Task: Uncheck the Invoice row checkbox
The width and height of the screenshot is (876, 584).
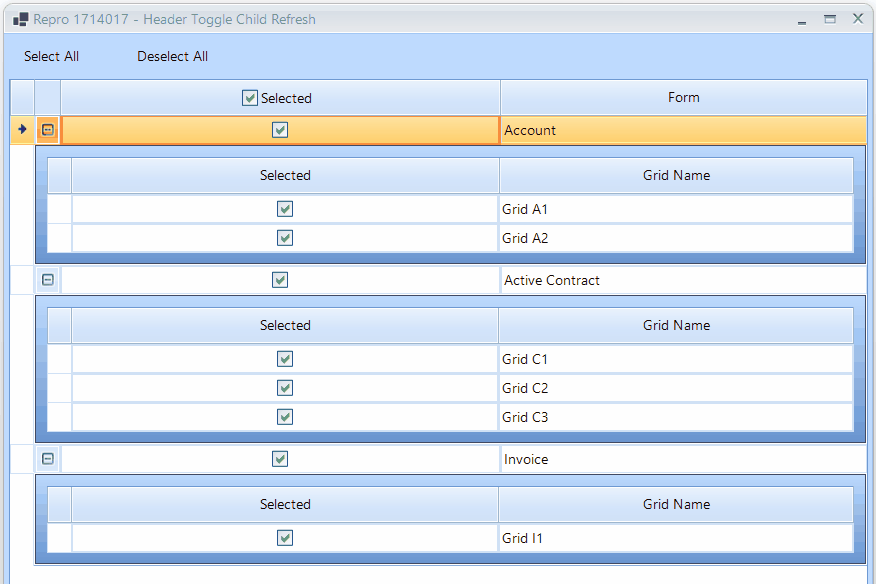Action: (x=280, y=459)
